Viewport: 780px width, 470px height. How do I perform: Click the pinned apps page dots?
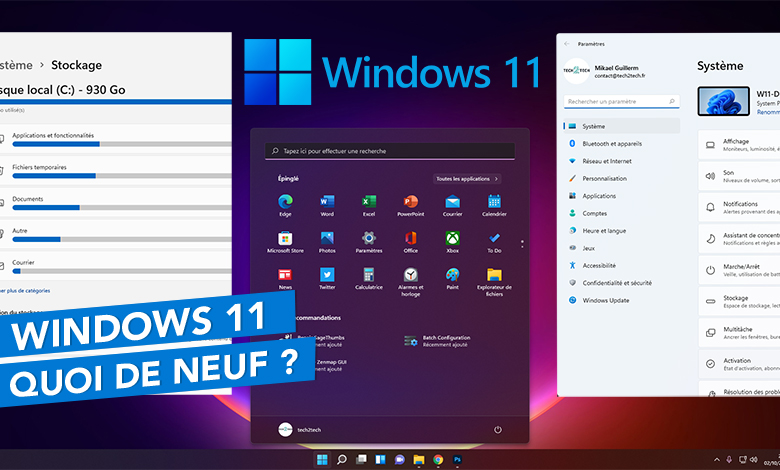click(x=522, y=244)
